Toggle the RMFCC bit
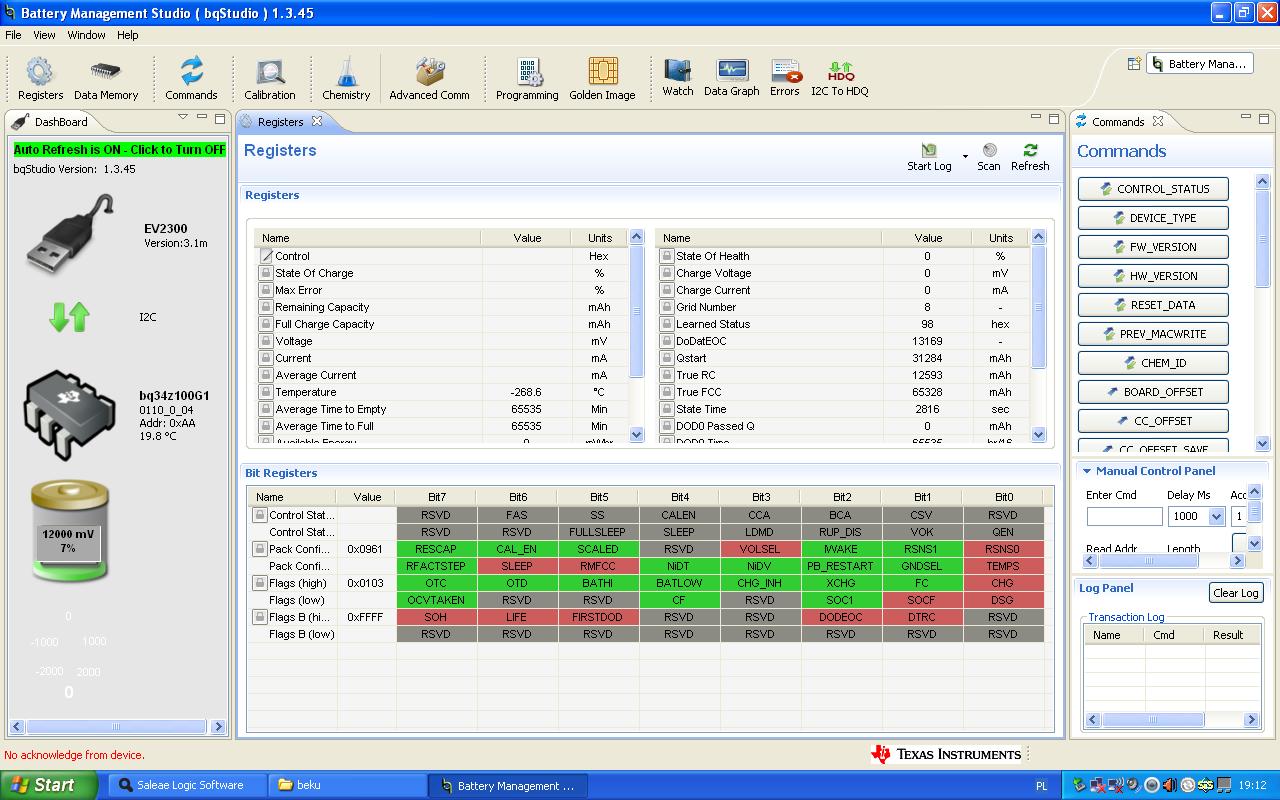The image size is (1280, 800). pos(598,566)
